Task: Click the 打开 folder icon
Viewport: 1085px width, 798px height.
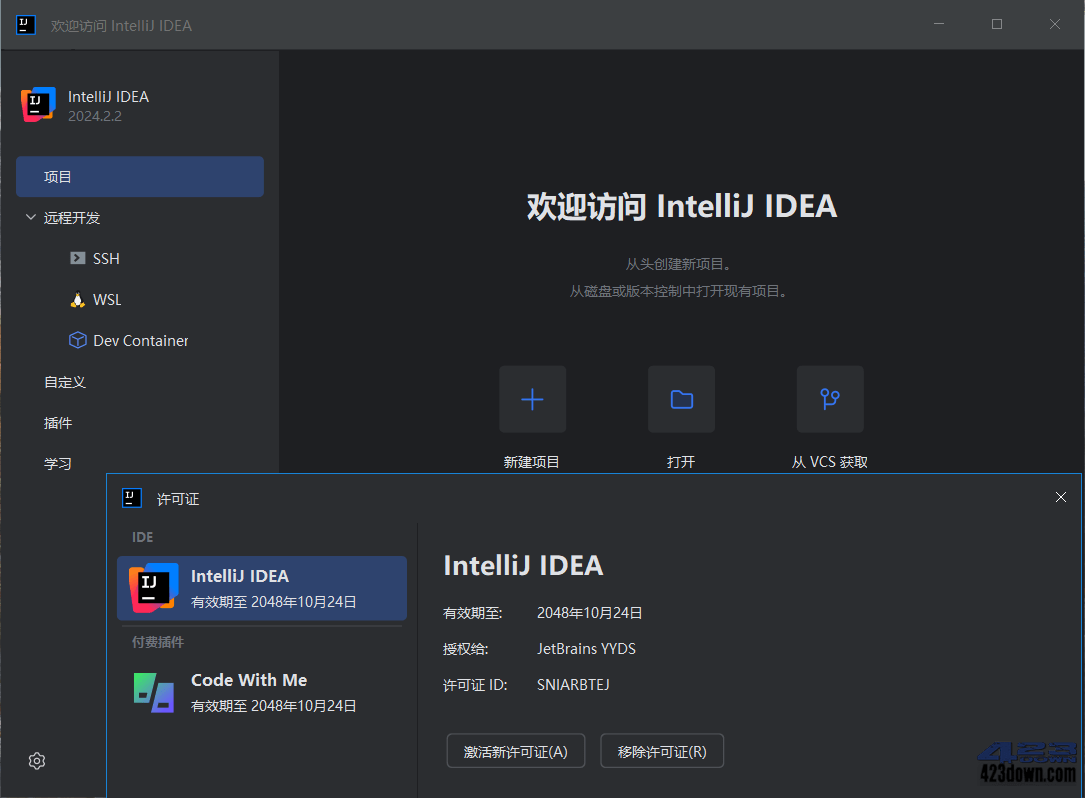Action: pos(681,399)
